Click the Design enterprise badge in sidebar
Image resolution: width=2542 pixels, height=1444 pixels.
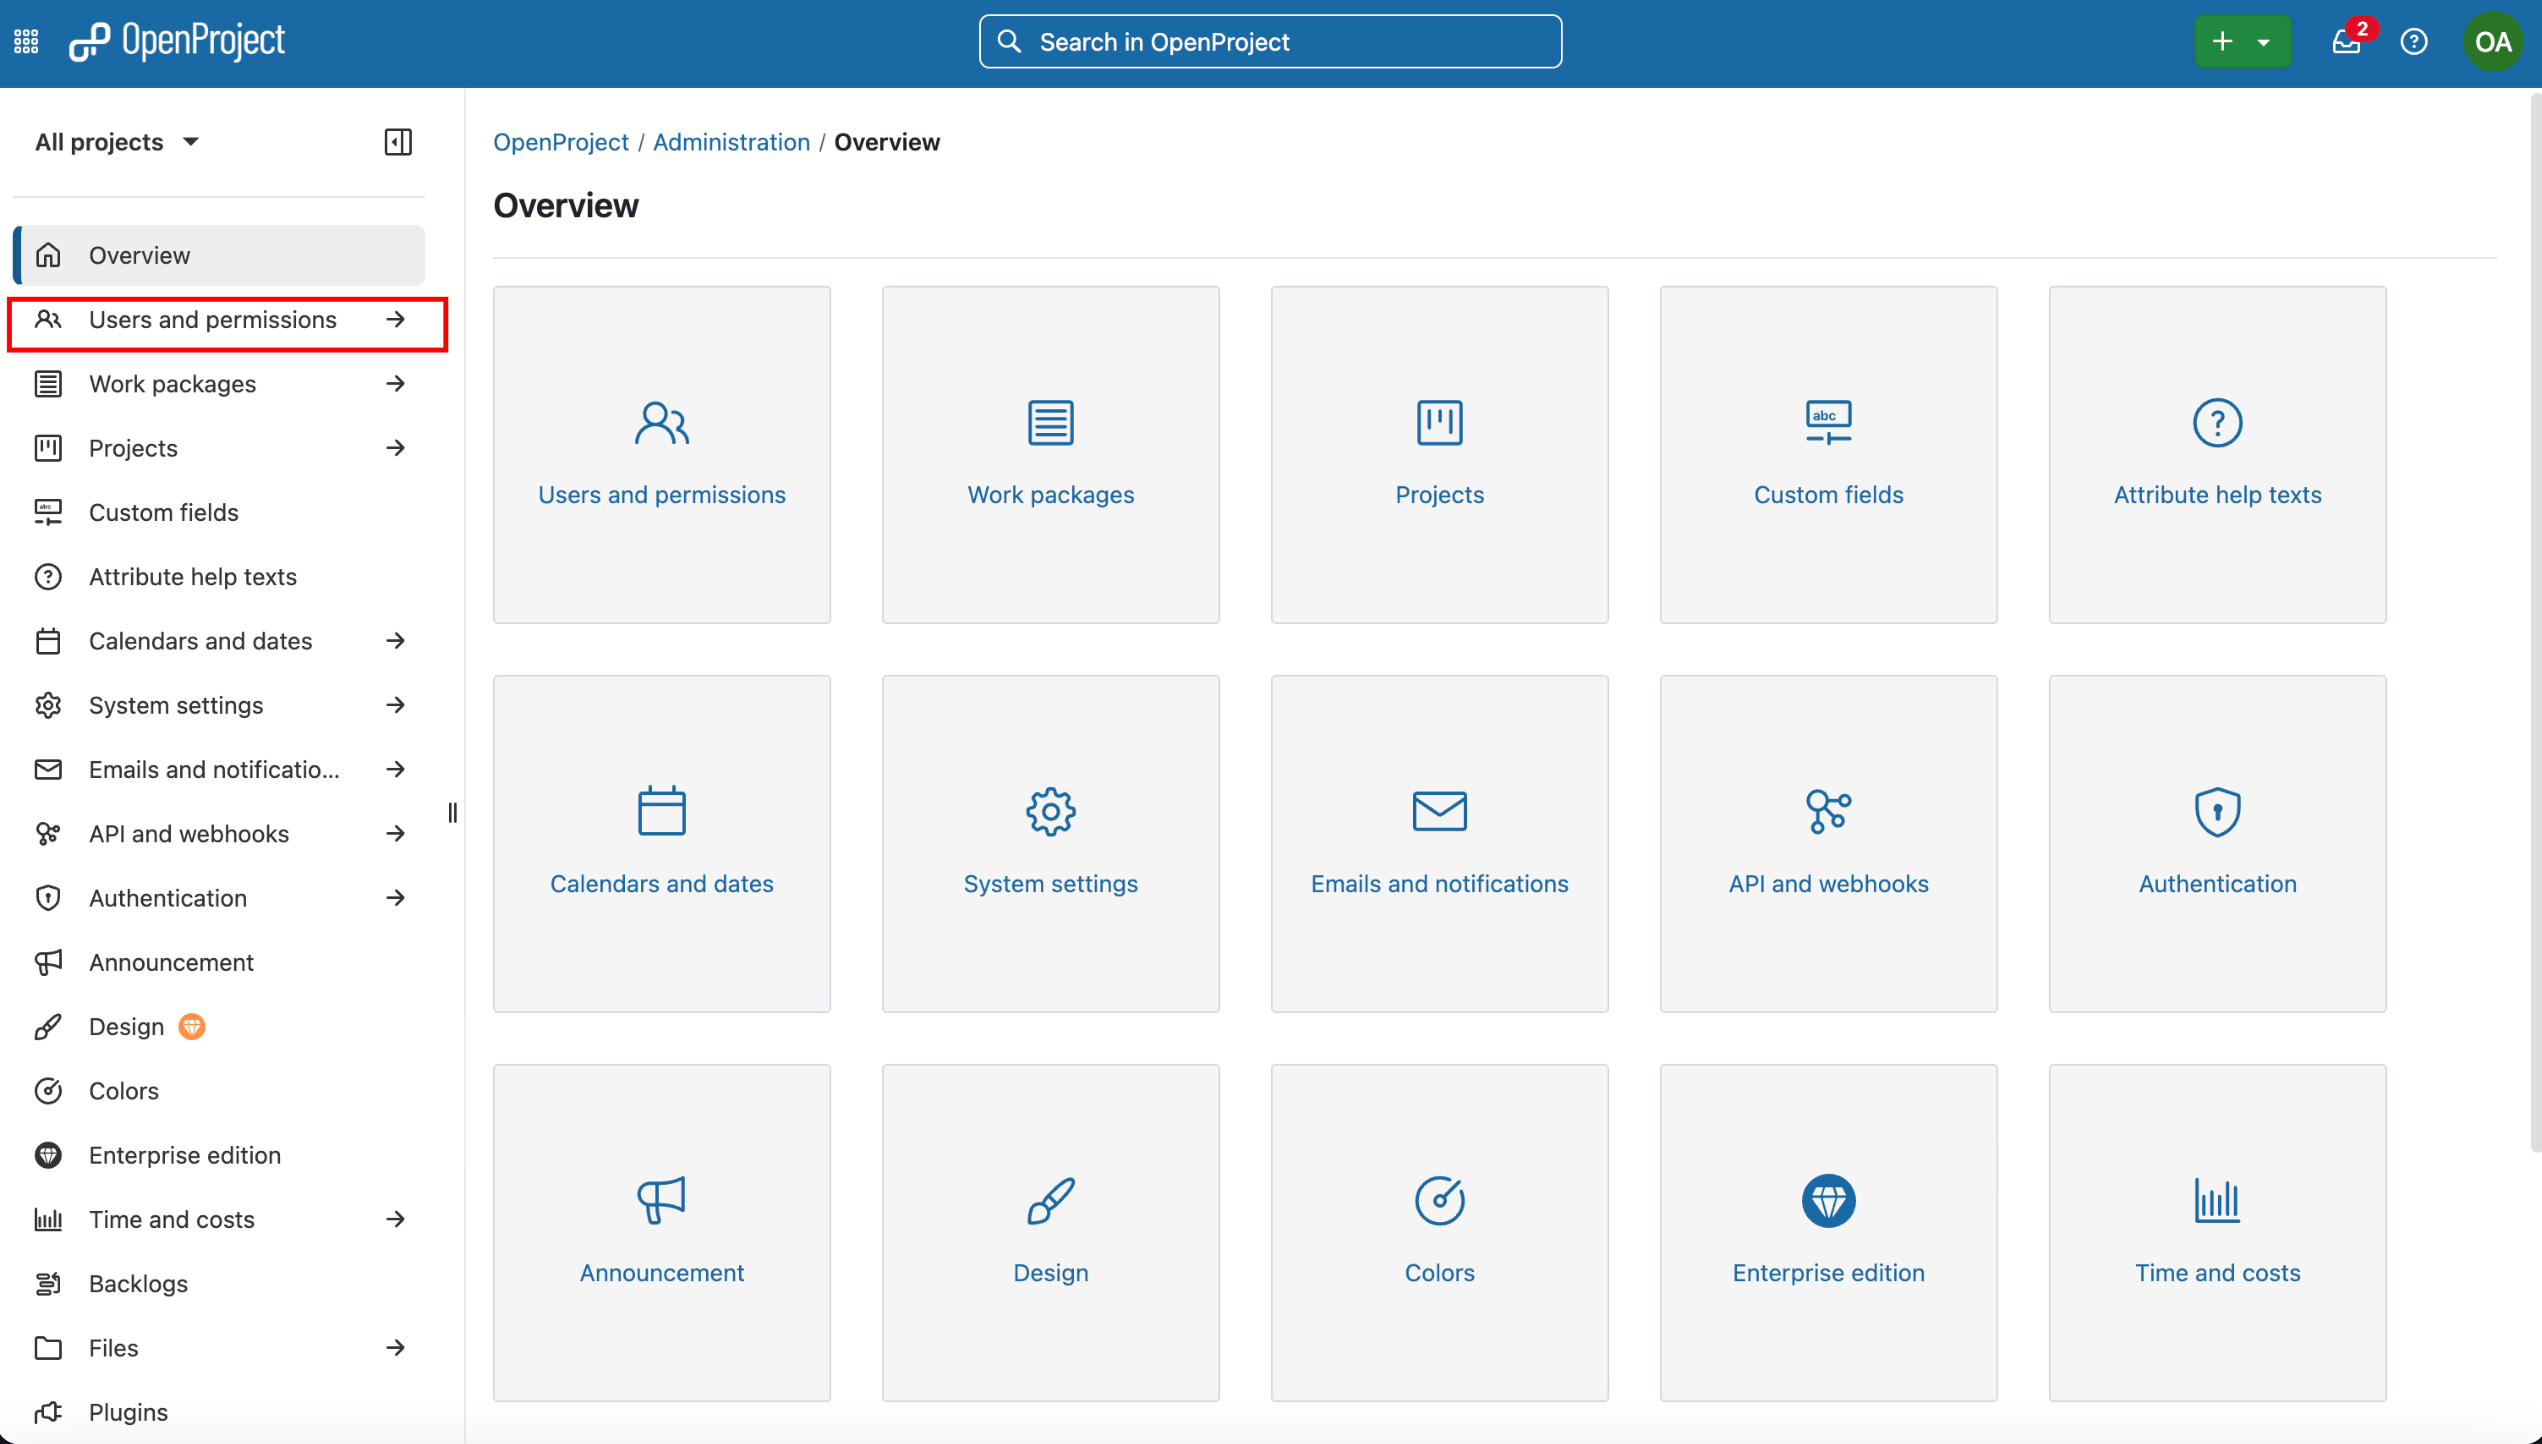192,1027
